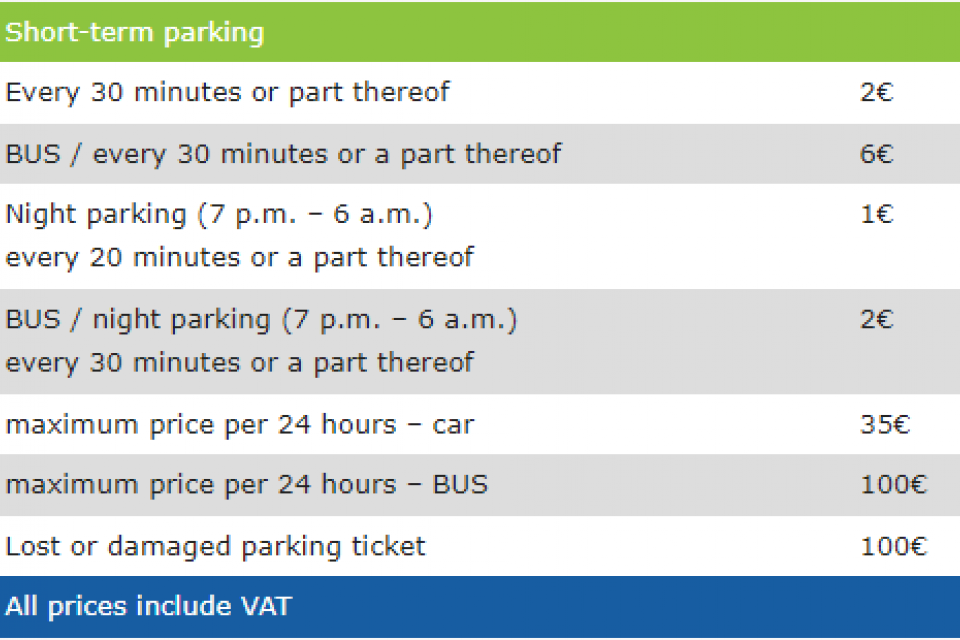Click the 35€ maximum car price
The height and width of the screenshot is (640, 960).
885,425
